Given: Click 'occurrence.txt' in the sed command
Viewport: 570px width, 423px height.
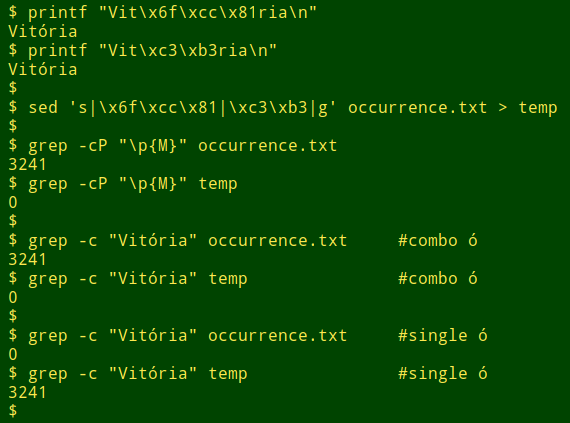Looking at the screenshot, I should coord(417,108).
